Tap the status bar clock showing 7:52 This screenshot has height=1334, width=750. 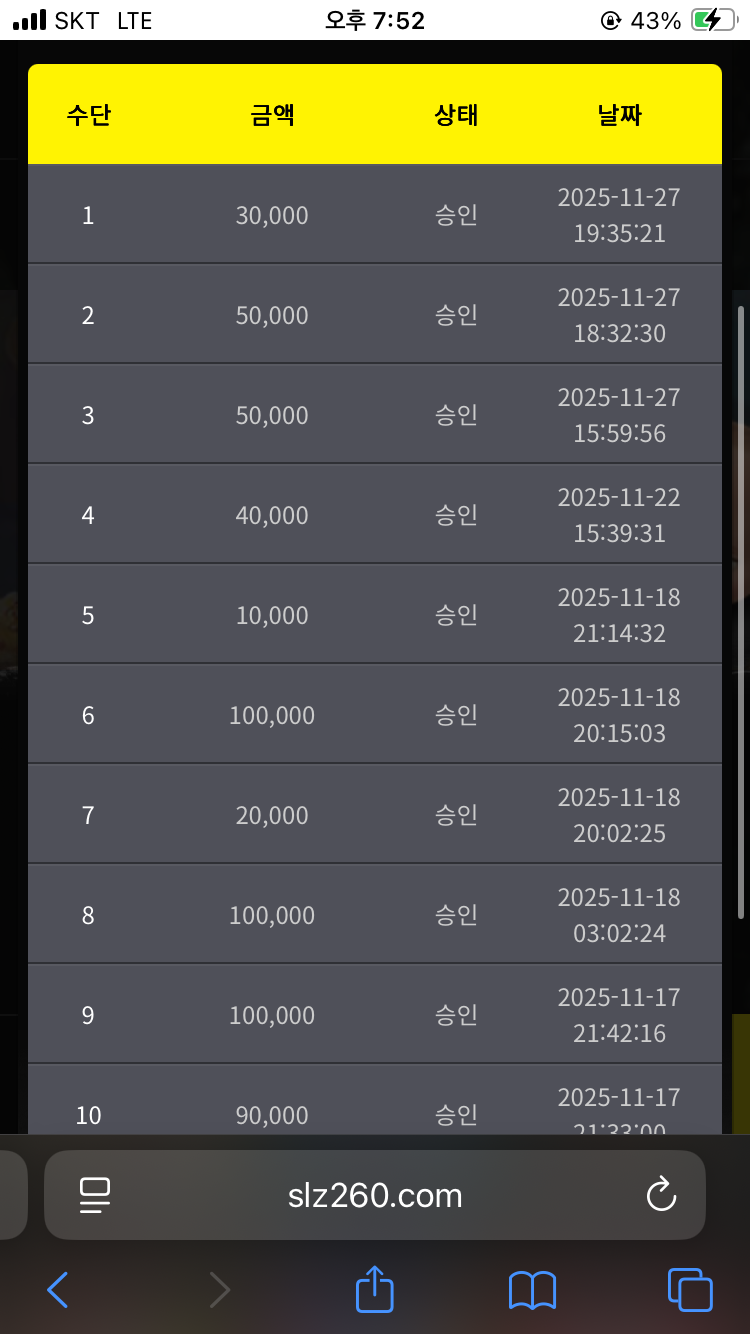tap(375, 20)
